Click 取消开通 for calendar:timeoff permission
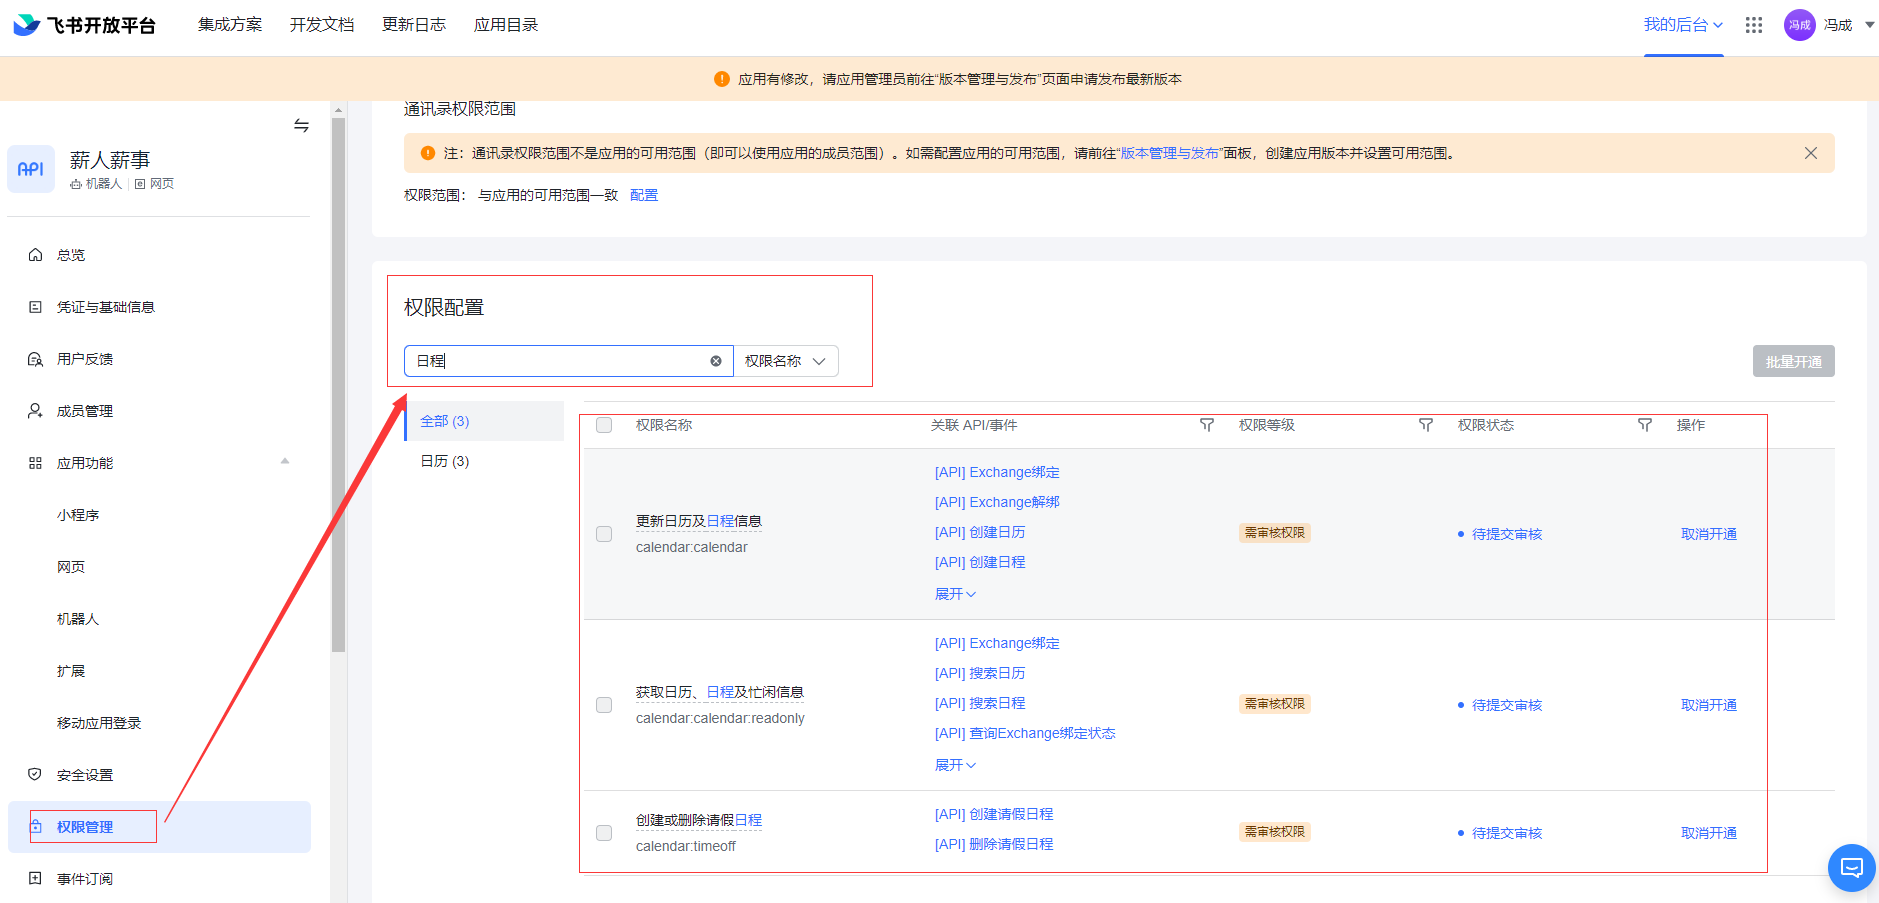1879x903 pixels. tap(1708, 833)
